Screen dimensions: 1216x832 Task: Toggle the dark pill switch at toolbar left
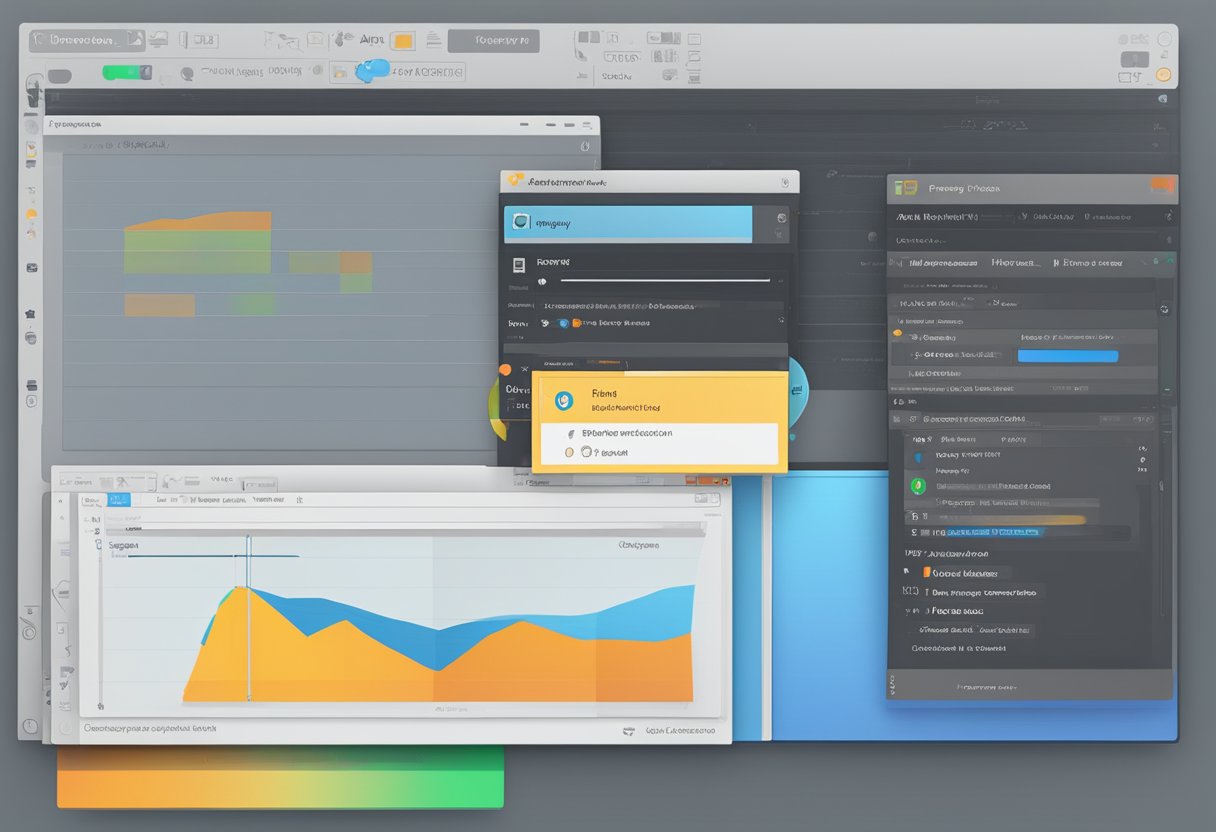tap(60, 76)
